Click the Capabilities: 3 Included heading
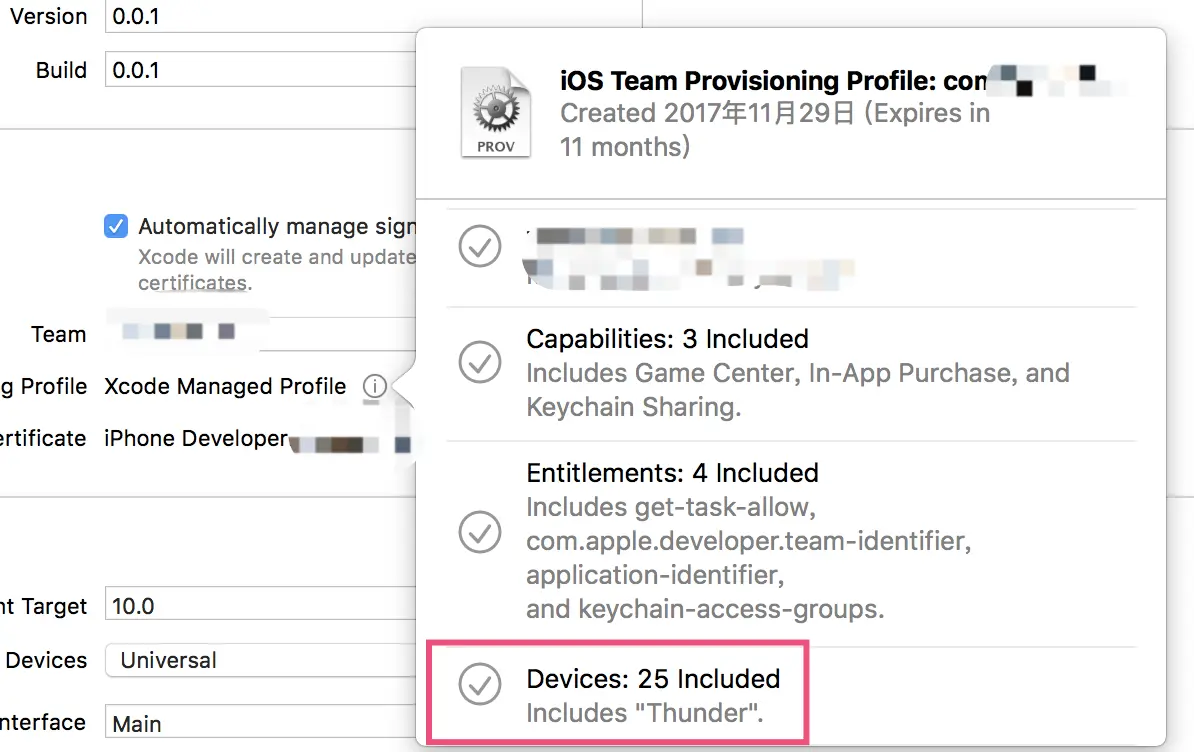Screen dimensions: 1194x752 [x=667, y=339]
